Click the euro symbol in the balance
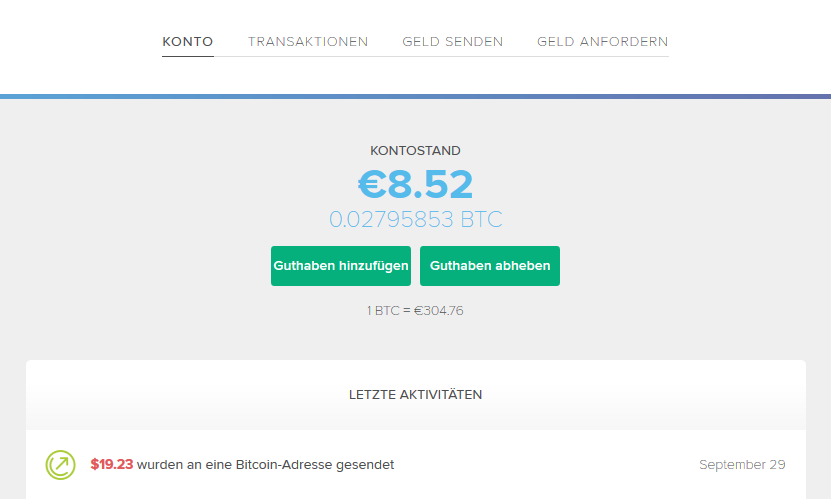This screenshot has height=499, width=831. (x=373, y=185)
